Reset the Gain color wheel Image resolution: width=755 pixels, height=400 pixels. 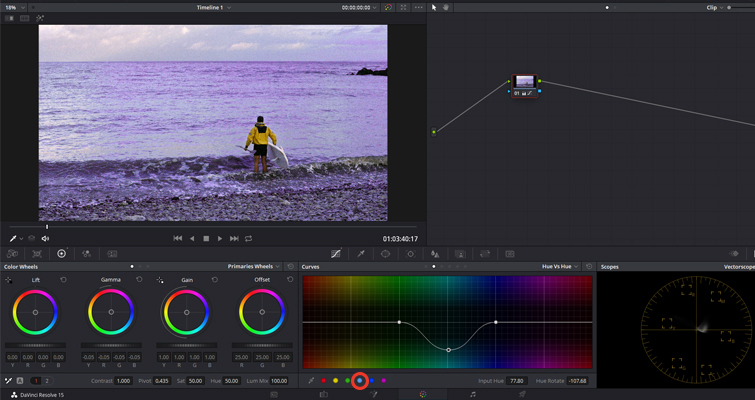(215, 280)
